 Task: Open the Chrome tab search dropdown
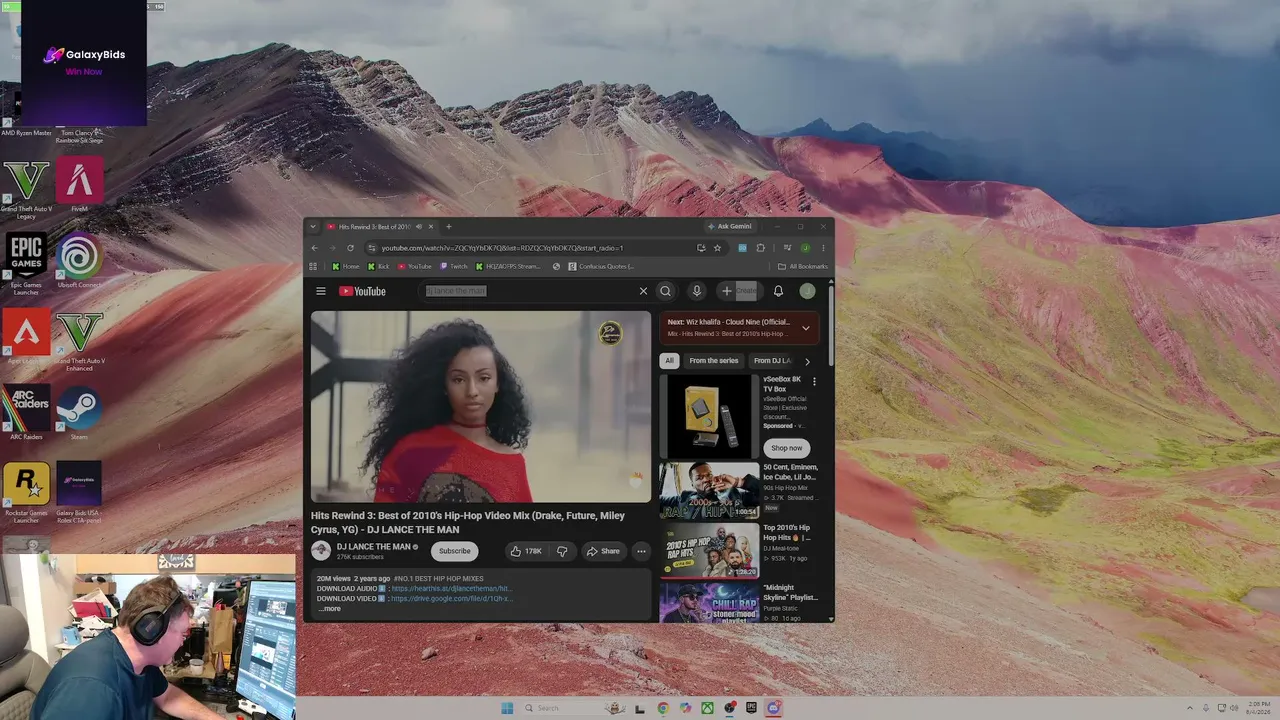pyautogui.click(x=313, y=227)
